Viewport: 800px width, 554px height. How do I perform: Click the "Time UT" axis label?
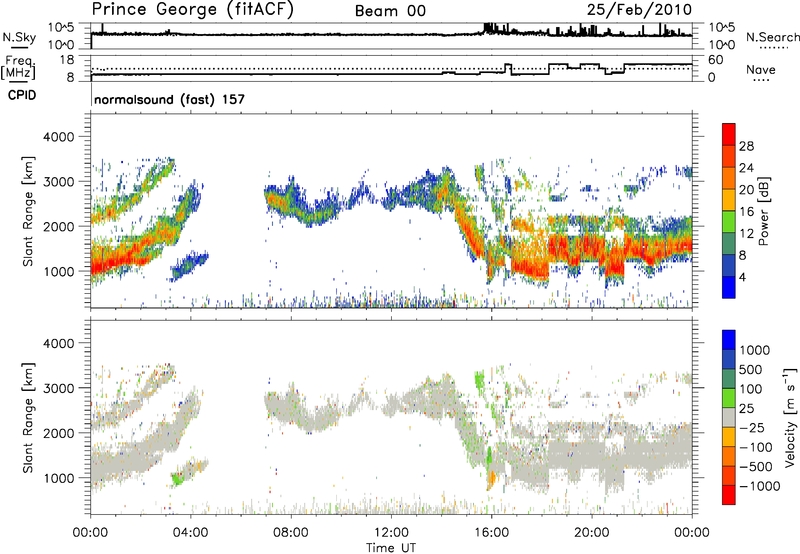click(x=391, y=547)
